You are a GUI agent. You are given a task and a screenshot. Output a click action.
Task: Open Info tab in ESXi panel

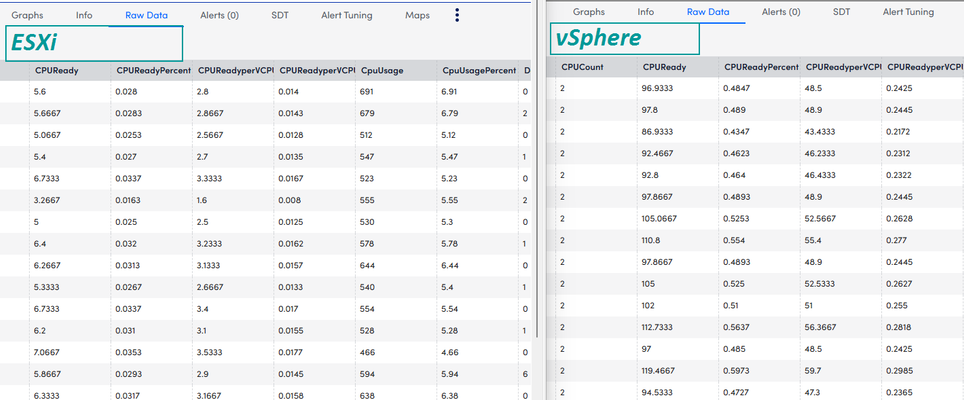click(84, 15)
